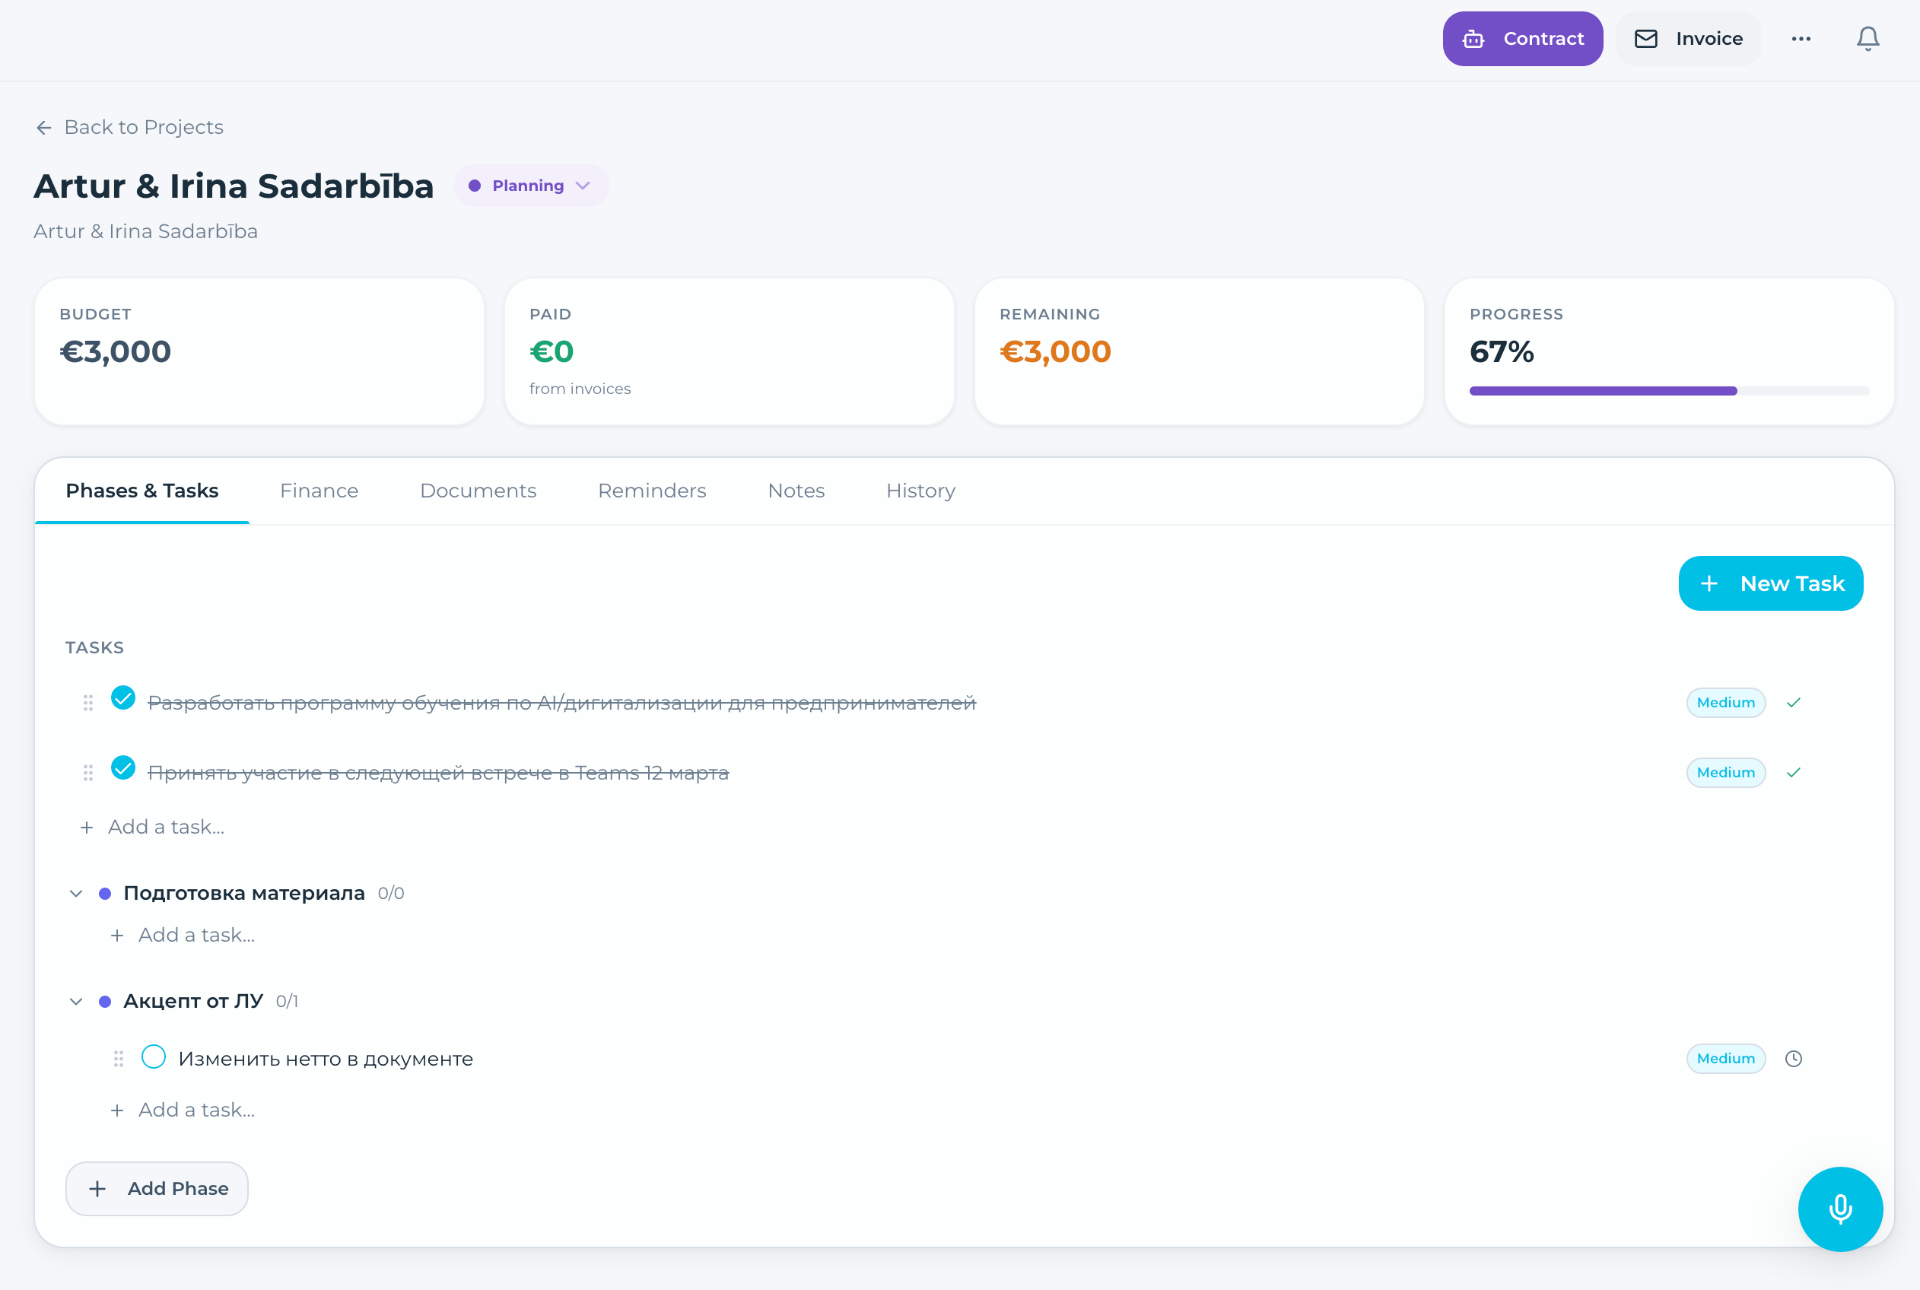Open the Reminders tab
This screenshot has width=1920, height=1290.
click(x=652, y=491)
